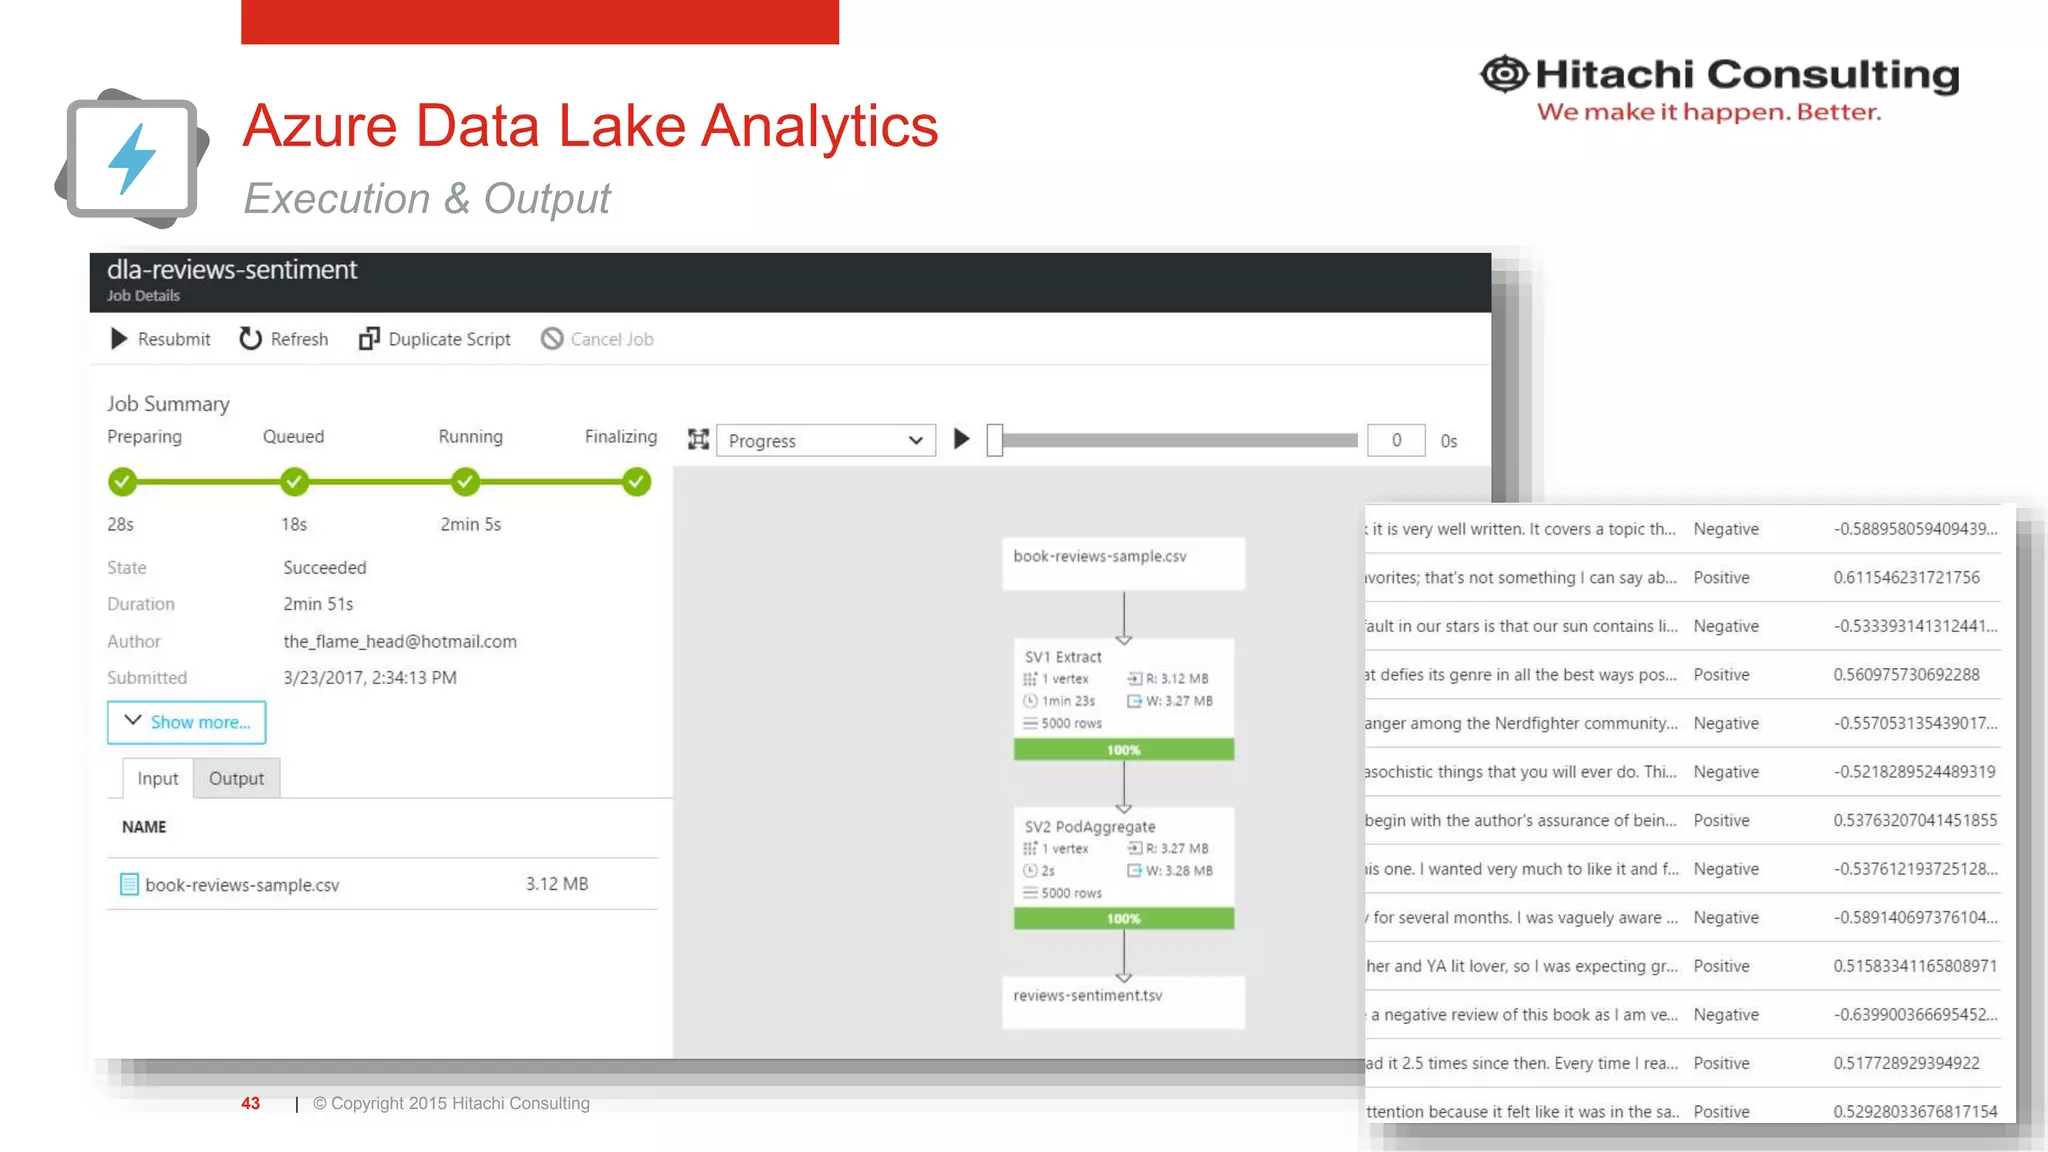The image size is (2048, 1152).
Task: Click sentiment score 0.53763207041451855
Action: 1915,820
